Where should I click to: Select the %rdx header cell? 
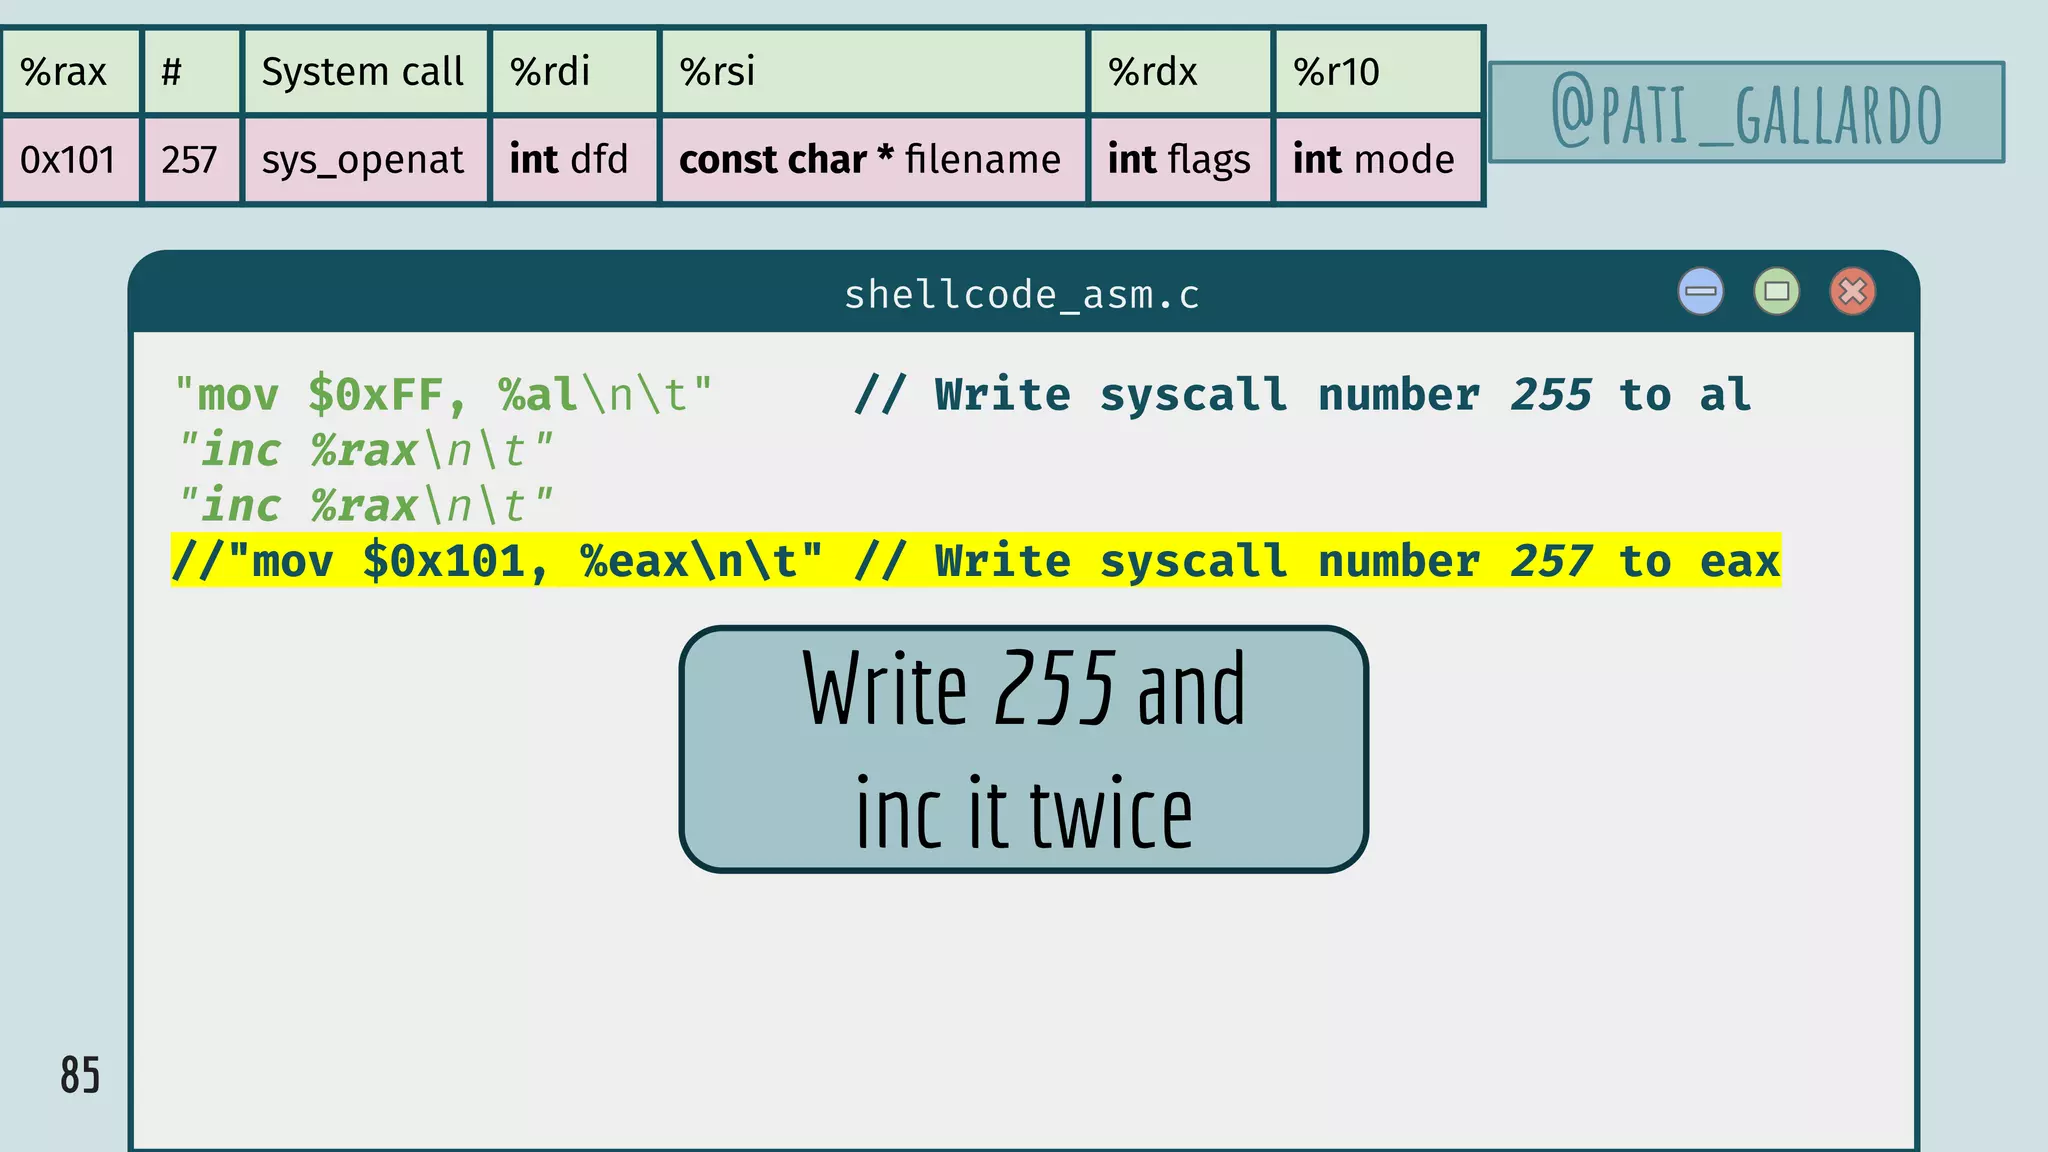[x=1180, y=72]
